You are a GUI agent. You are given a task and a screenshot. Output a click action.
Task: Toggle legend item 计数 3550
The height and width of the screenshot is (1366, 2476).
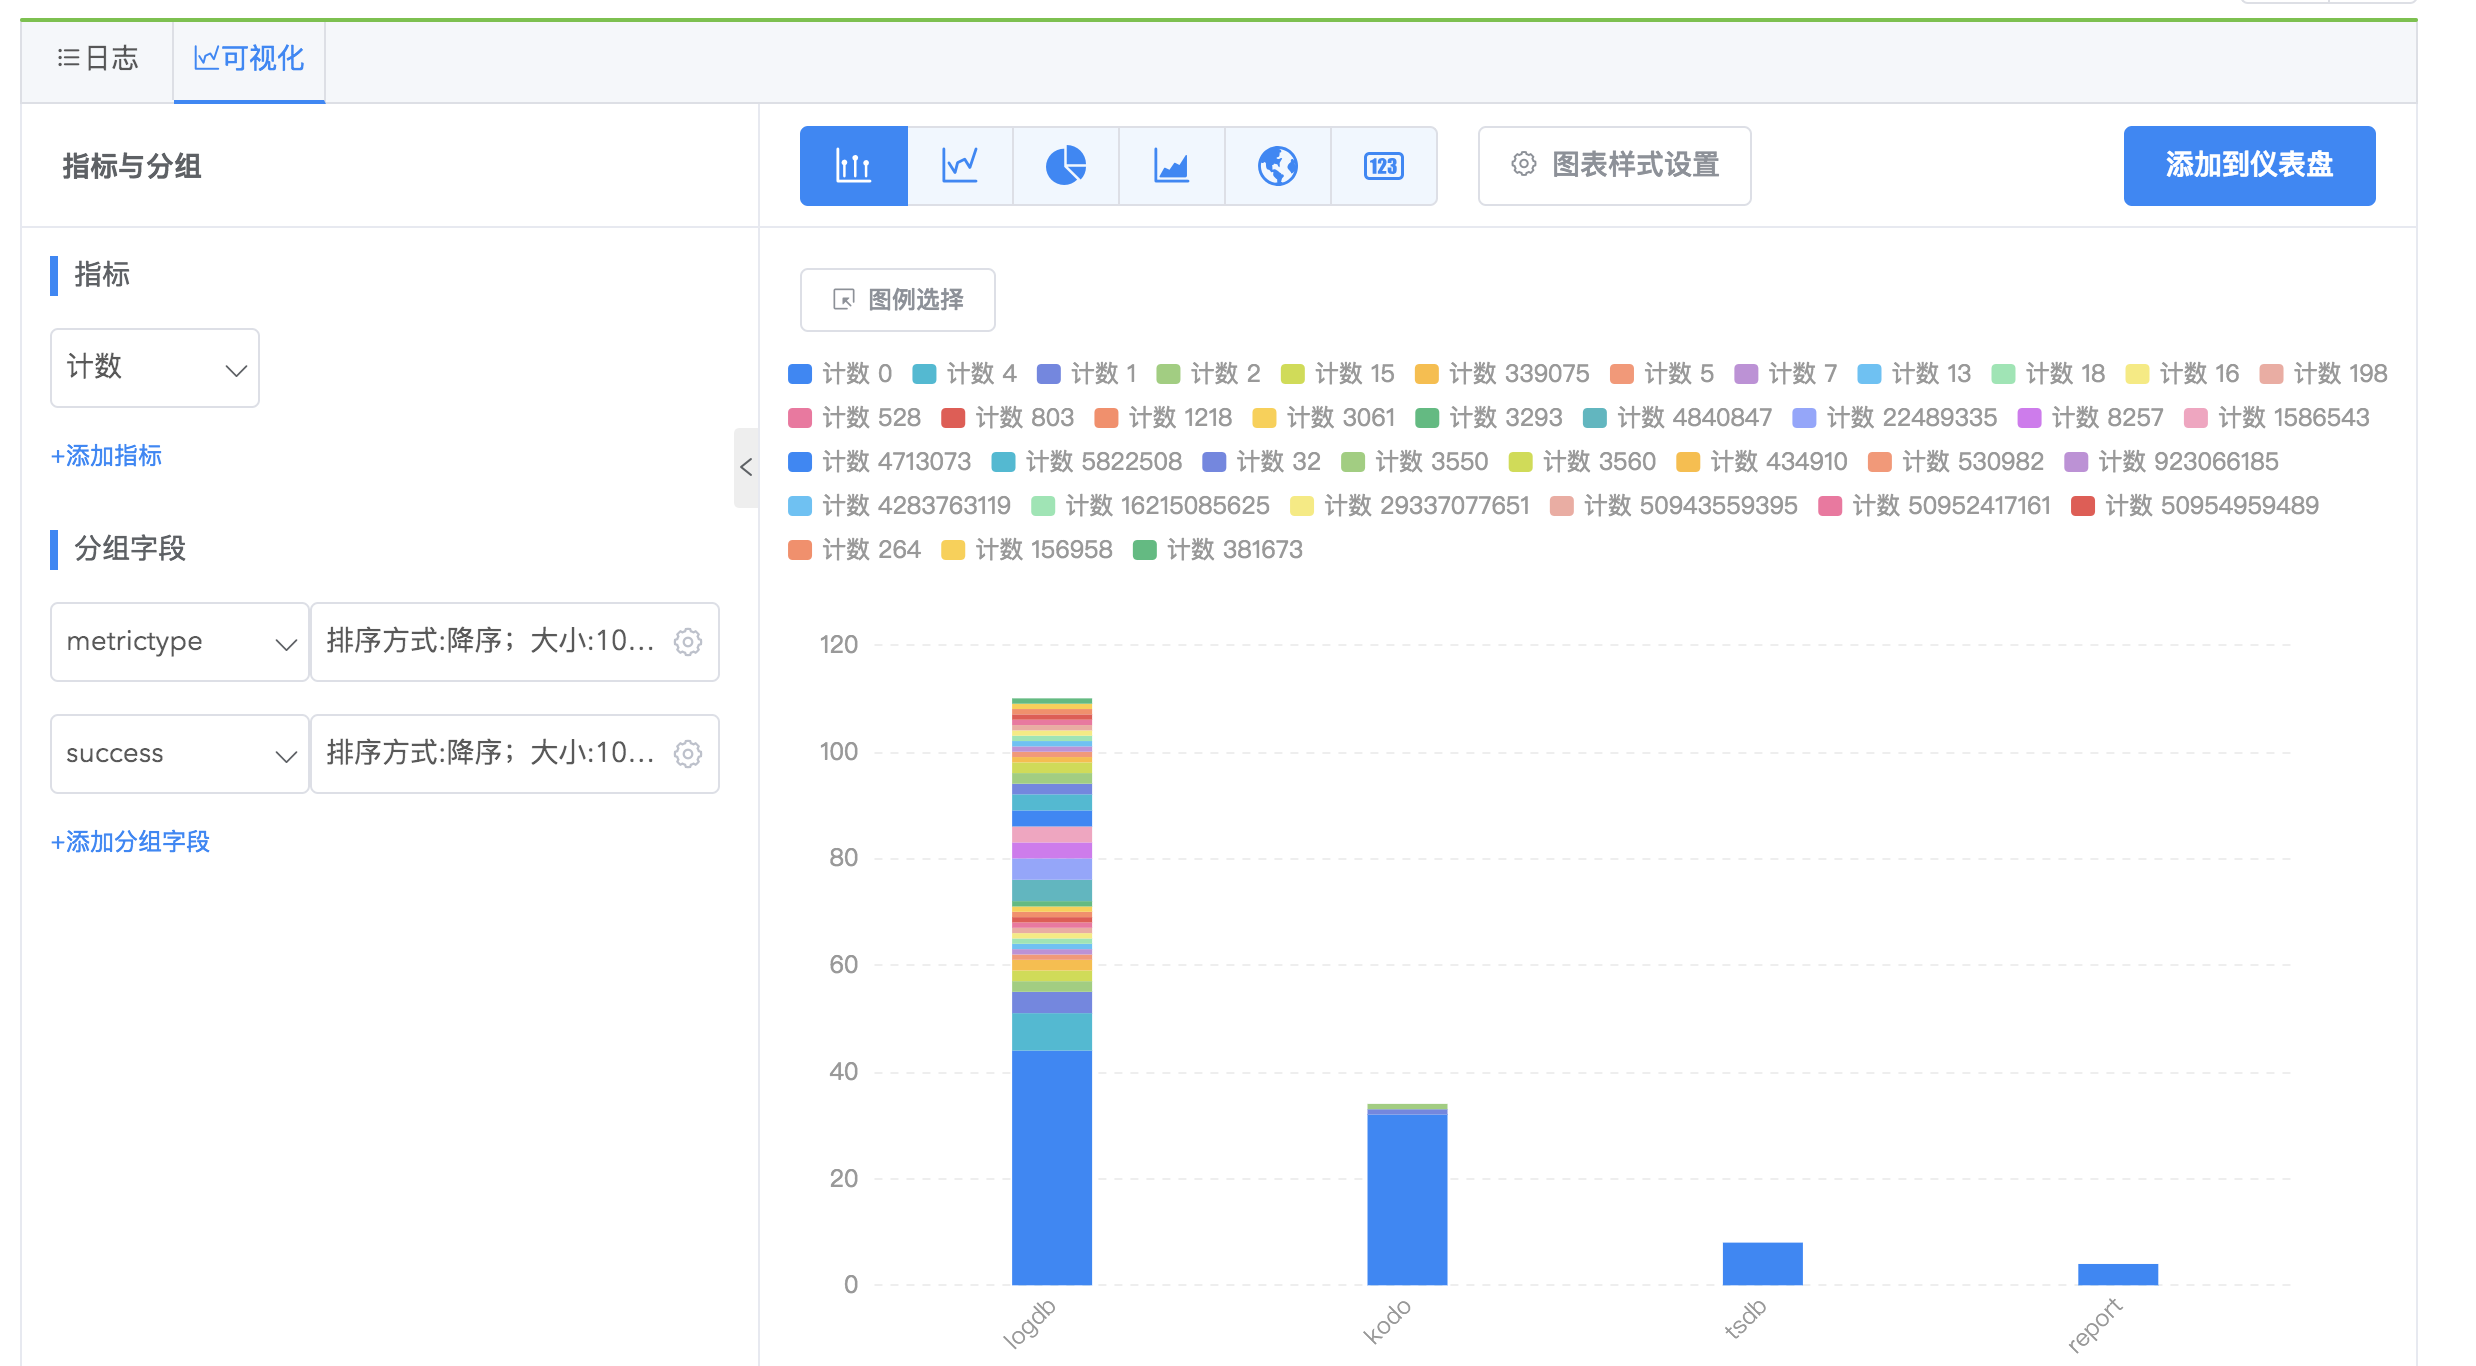pos(1415,462)
